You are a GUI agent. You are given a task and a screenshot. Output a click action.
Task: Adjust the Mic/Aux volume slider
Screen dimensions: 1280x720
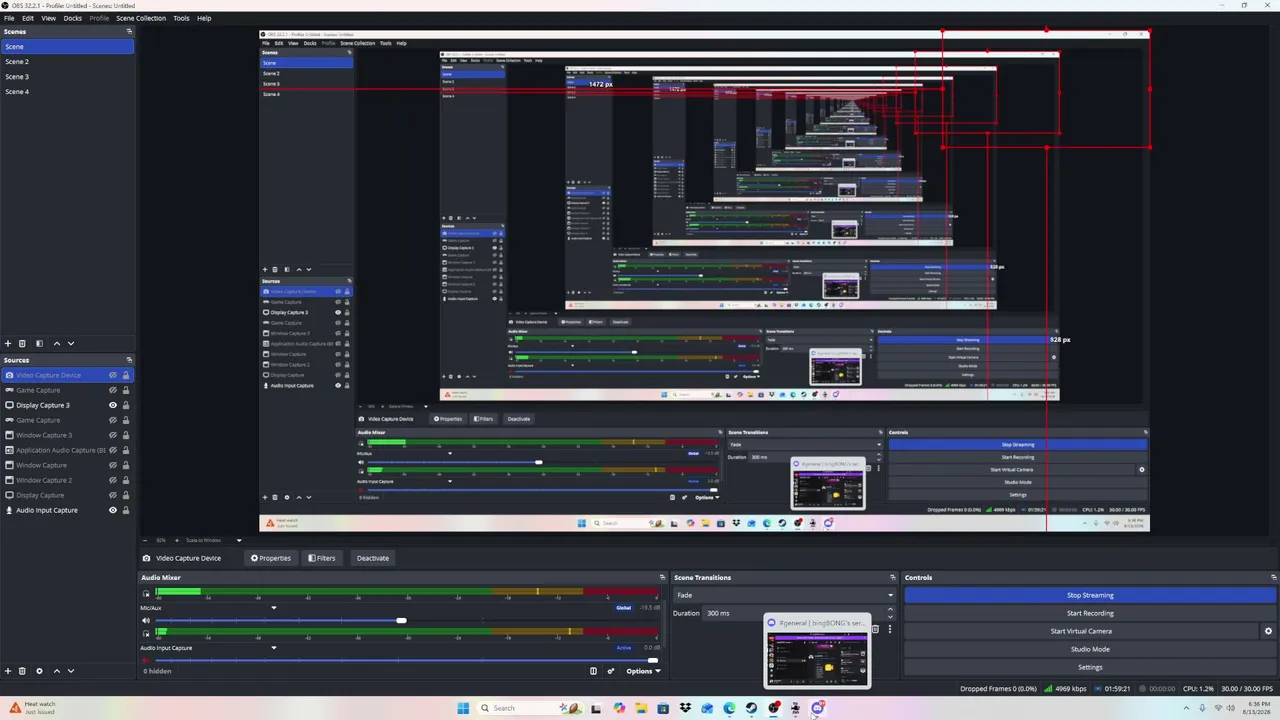pyautogui.click(x=401, y=620)
